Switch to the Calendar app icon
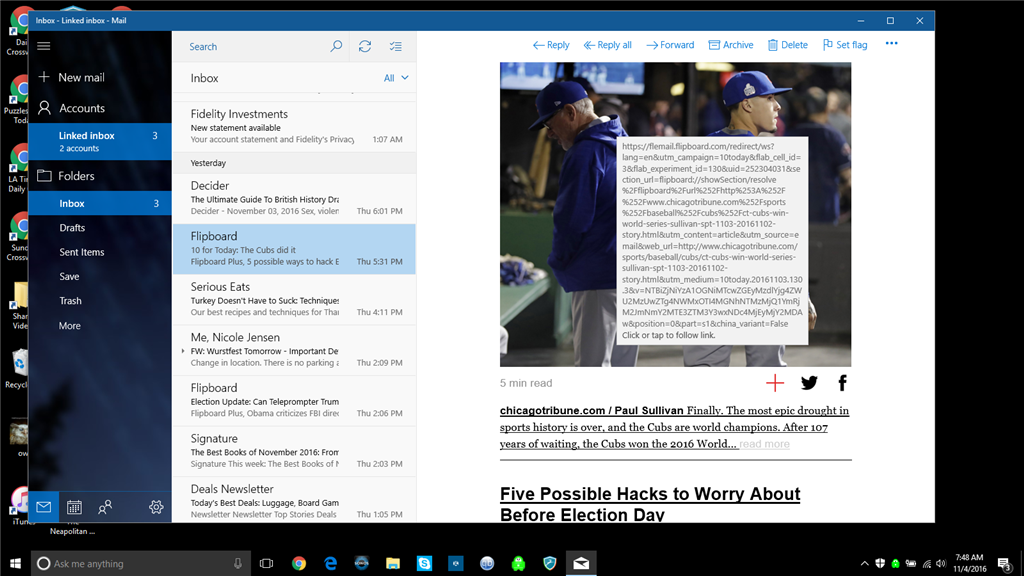This screenshot has height=576, width=1024. point(73,507)
